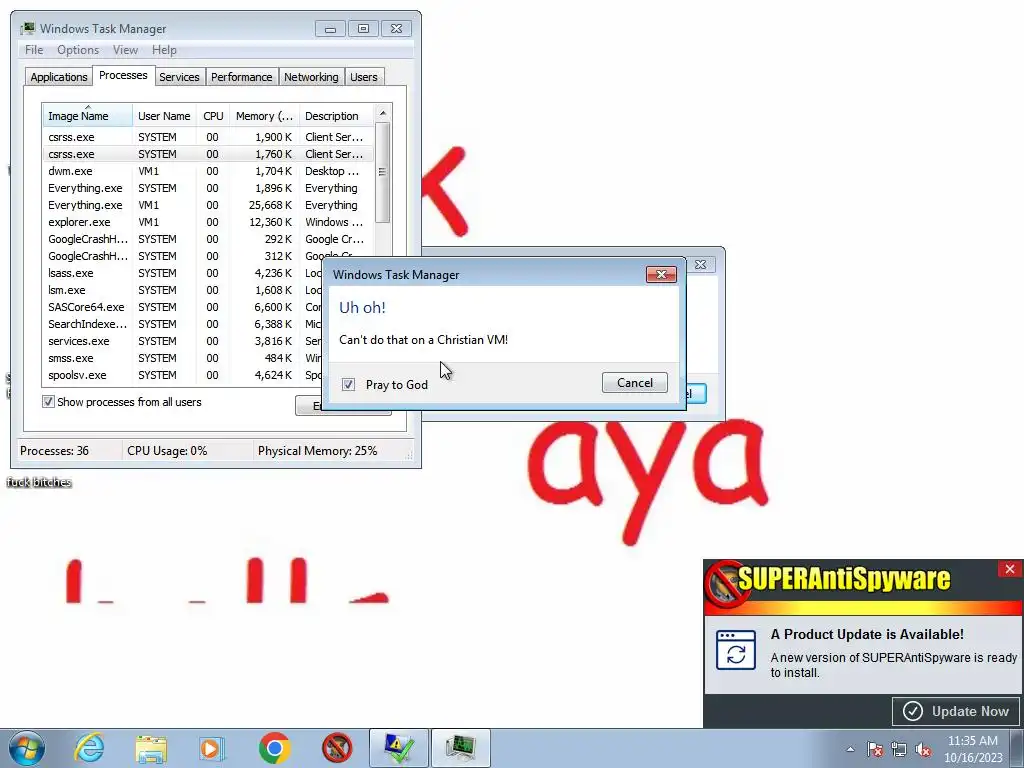The height and width of the screenshot is (768, 1024).
Task: Minimize the Windows Task Manager window
Action: [330, 29]
